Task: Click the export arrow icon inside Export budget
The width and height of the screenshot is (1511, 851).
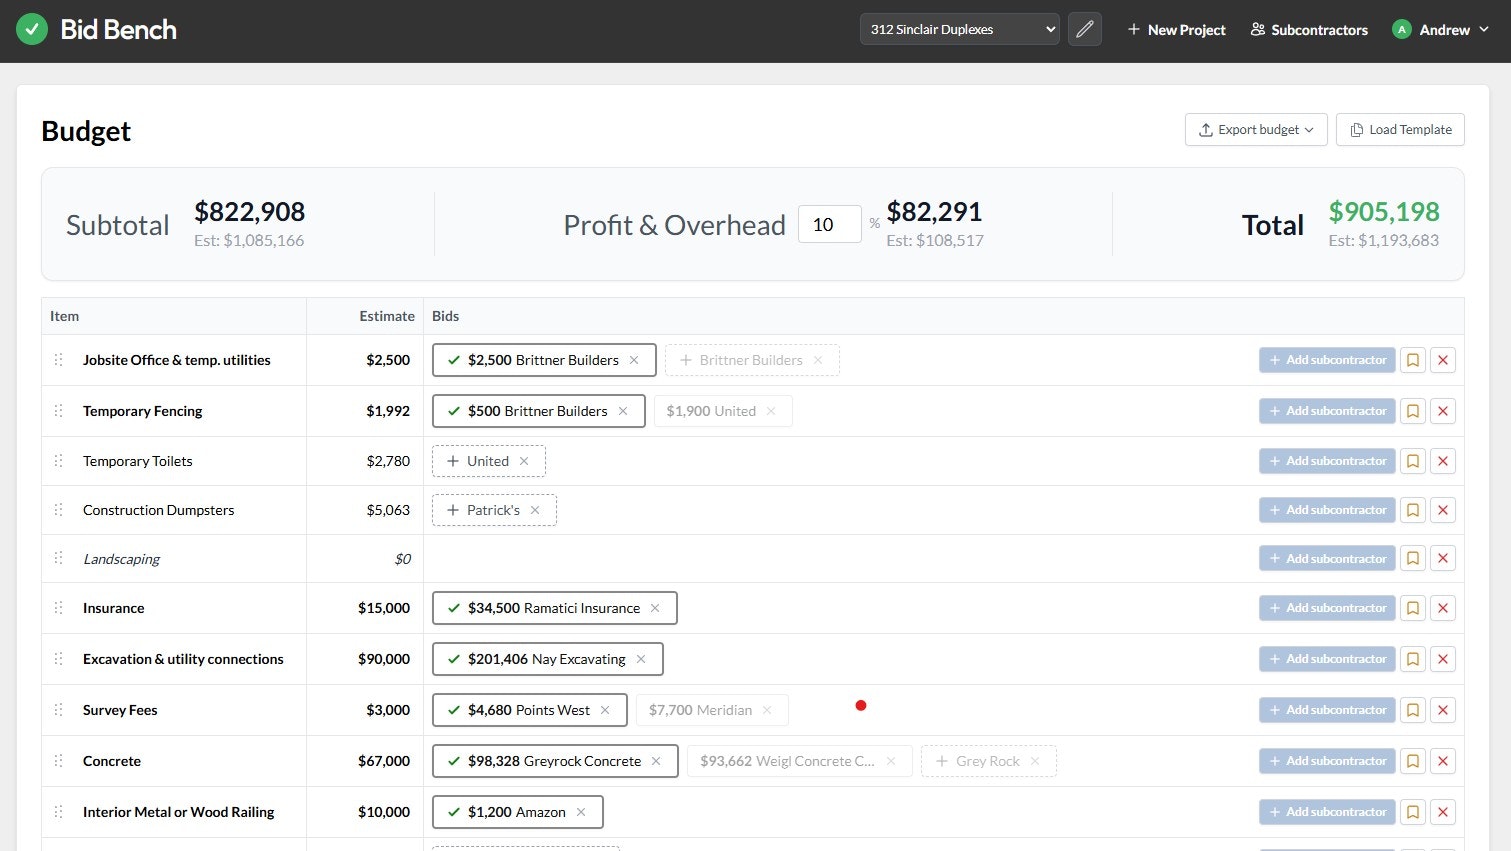Action: point(1207,129)
